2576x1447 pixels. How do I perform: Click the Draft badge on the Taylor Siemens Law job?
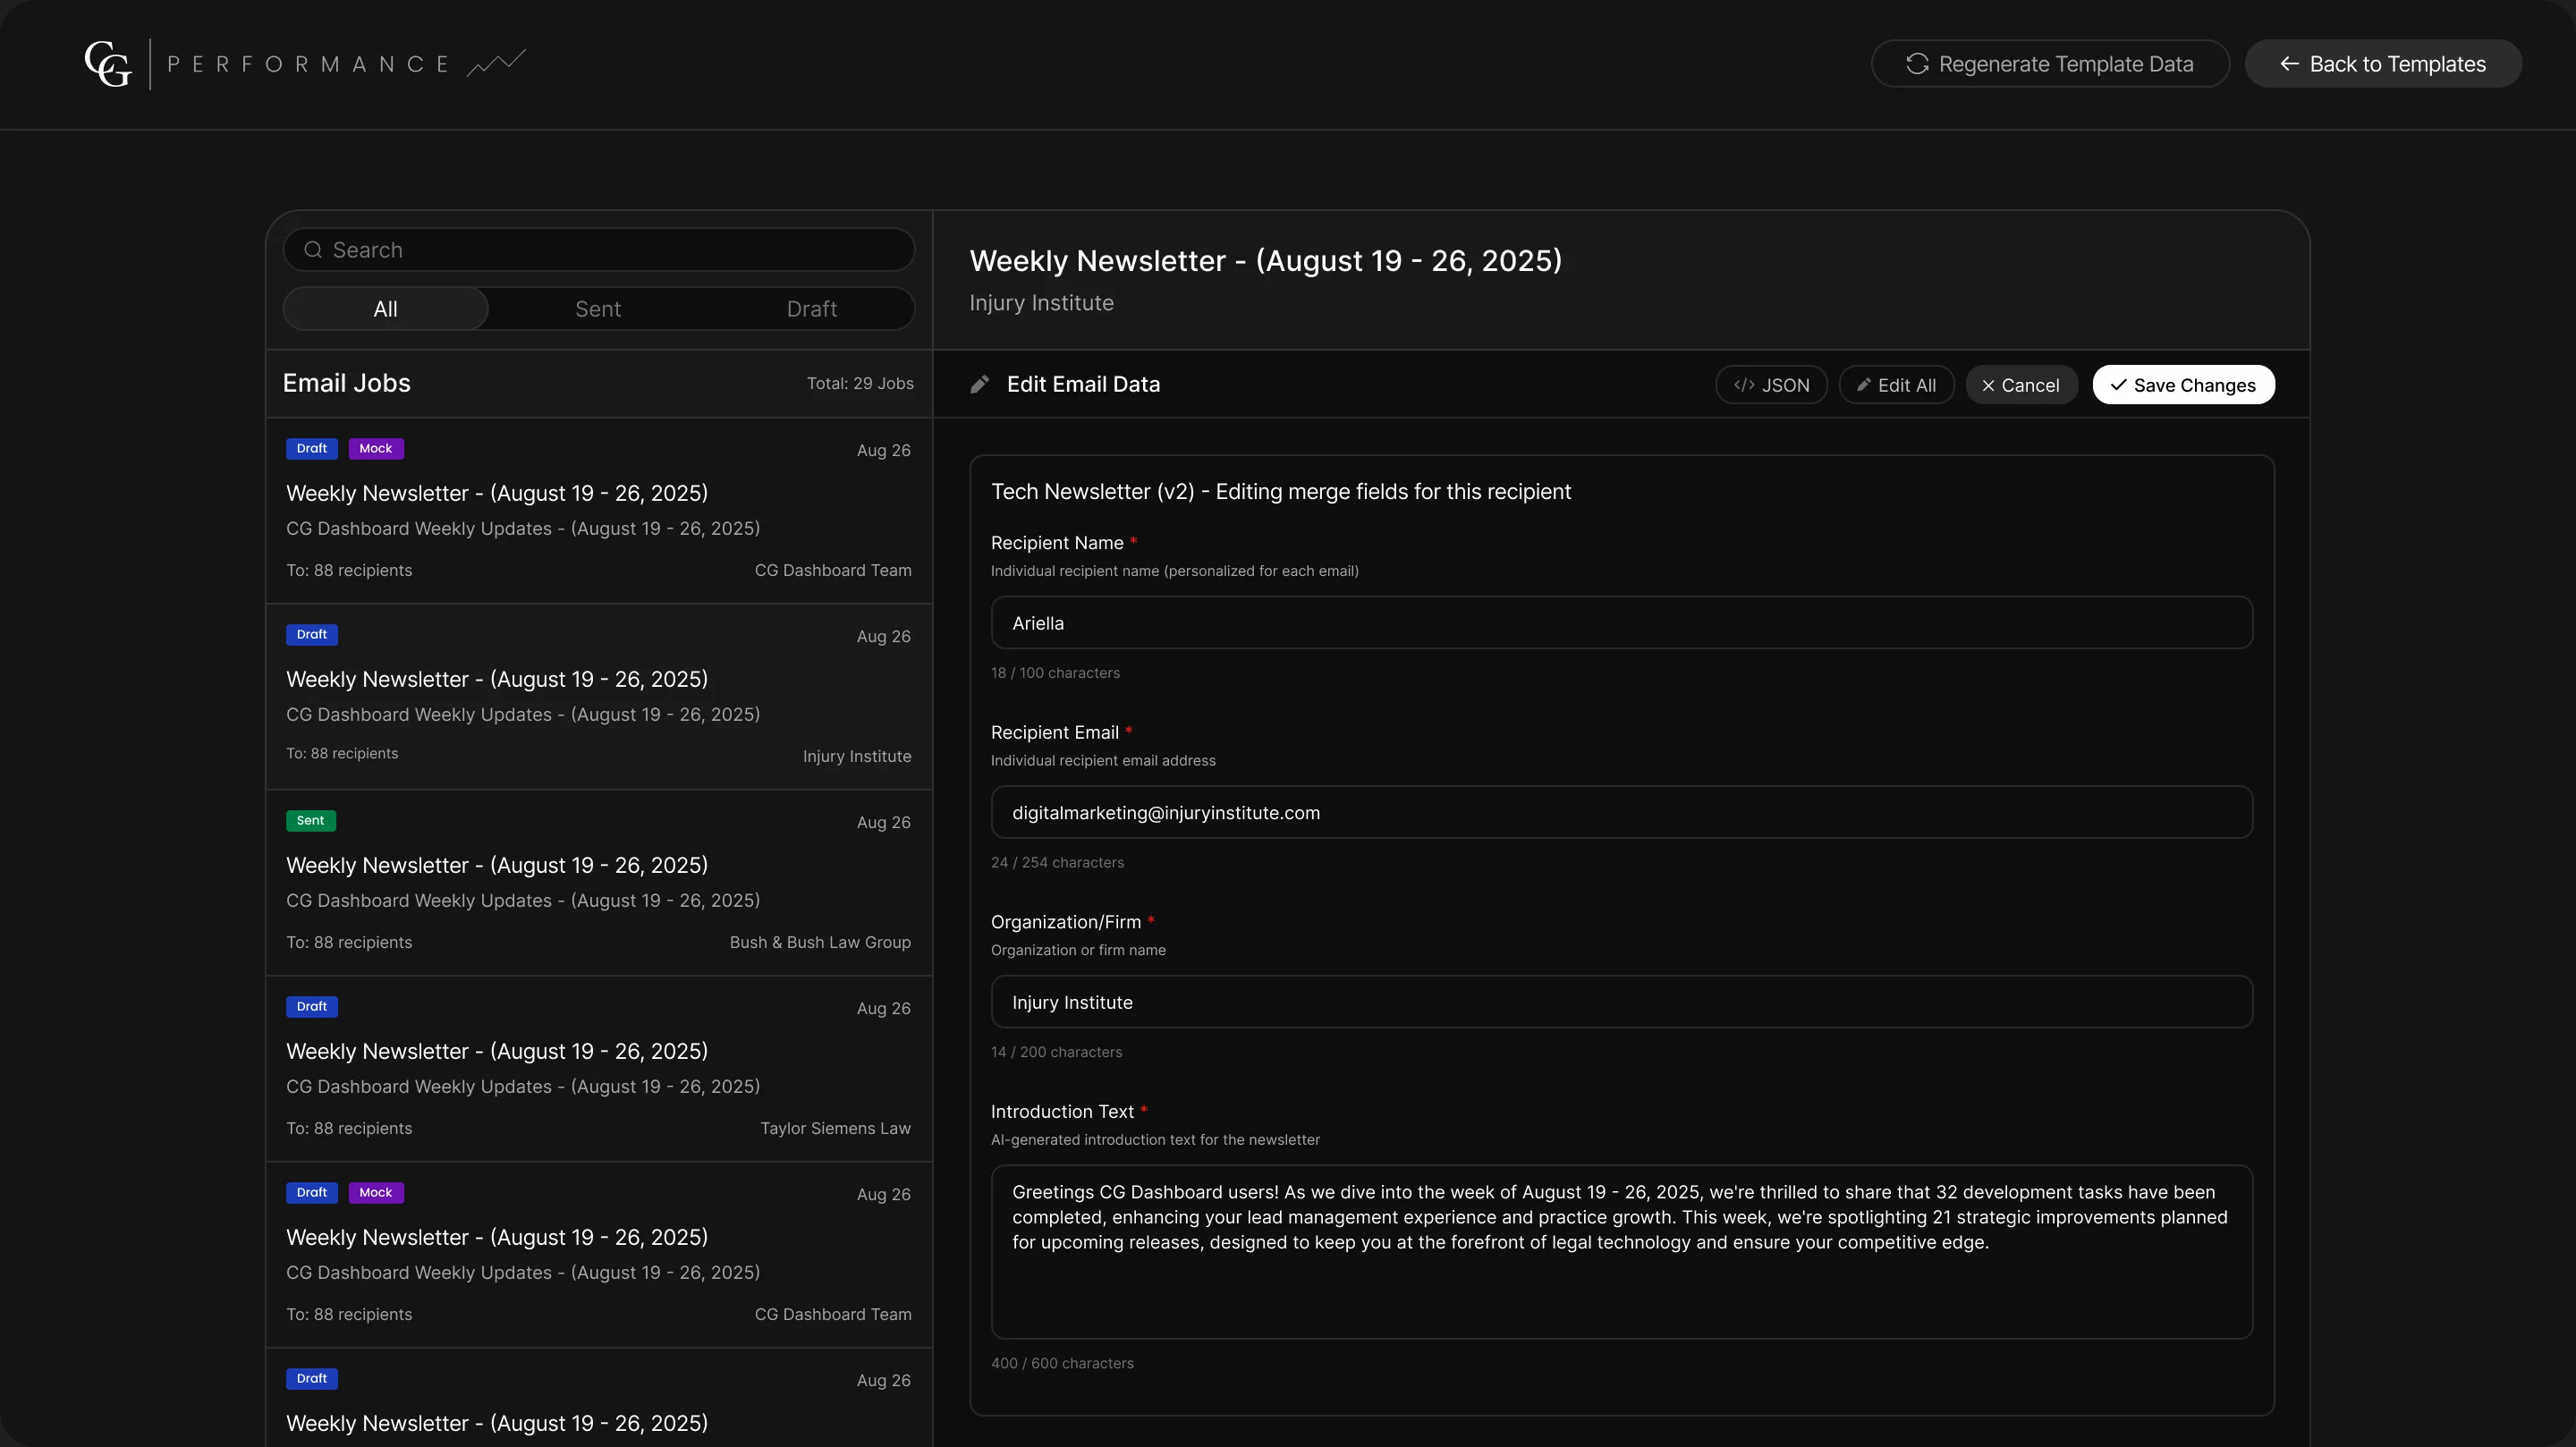point(312,1007)
